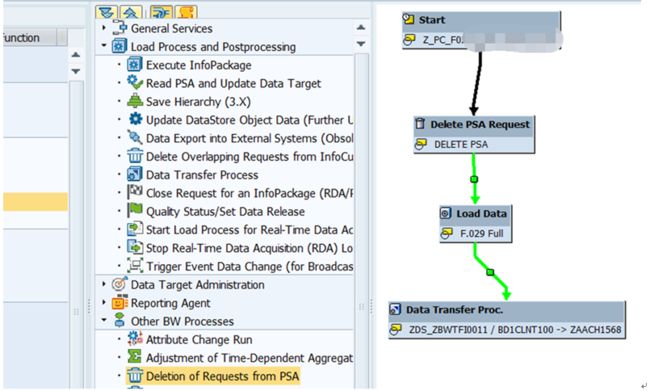650x391 pixels.
Task: Click green connector square below Delete PSA Request
Action: coord(474,179)
